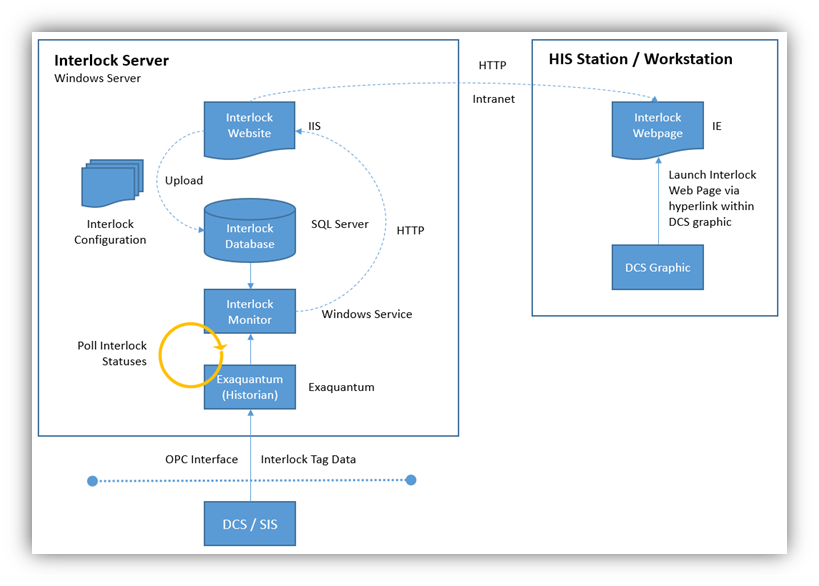
Task: Open the Interlock Monitor component
Action: 249,310
